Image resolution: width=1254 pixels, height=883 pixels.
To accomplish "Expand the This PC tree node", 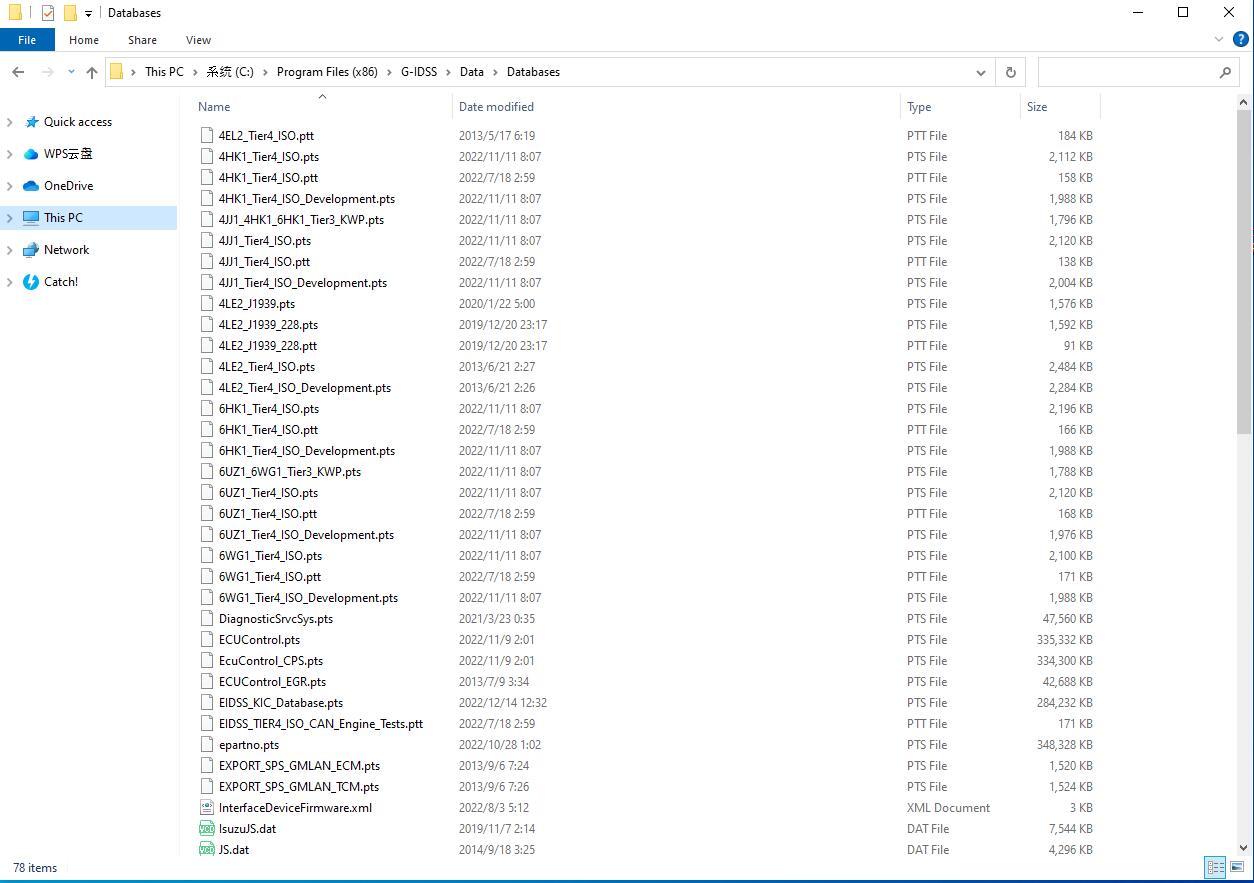I will [x=10, y=218].
